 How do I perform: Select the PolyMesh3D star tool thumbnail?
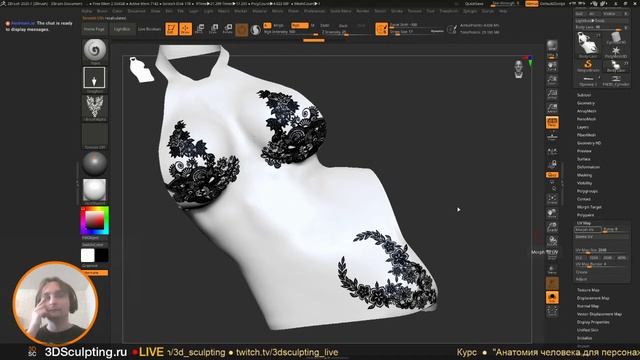click(x=616, y=51)
